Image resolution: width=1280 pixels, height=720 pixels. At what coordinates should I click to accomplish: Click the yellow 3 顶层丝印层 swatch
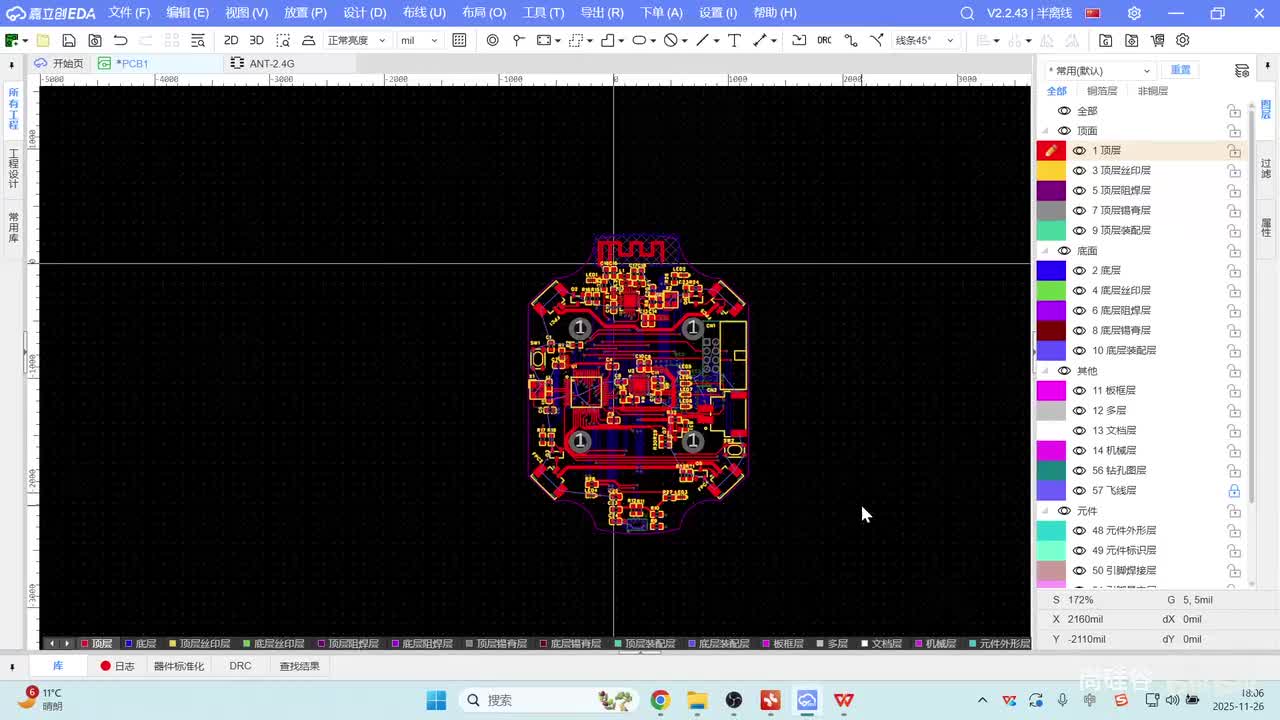(1051, 170)
